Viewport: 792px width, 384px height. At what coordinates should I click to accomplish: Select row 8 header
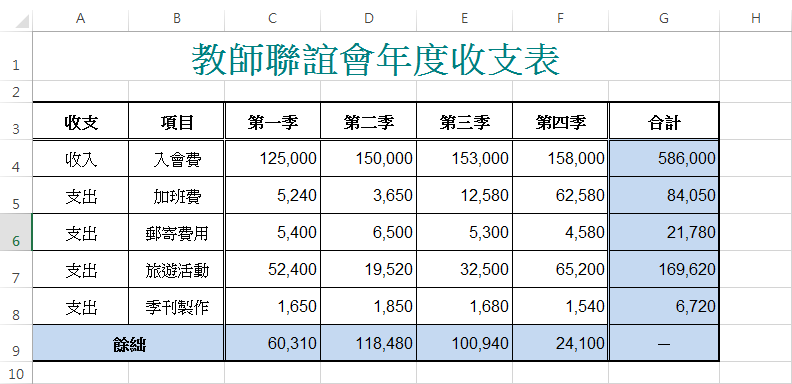16,306
